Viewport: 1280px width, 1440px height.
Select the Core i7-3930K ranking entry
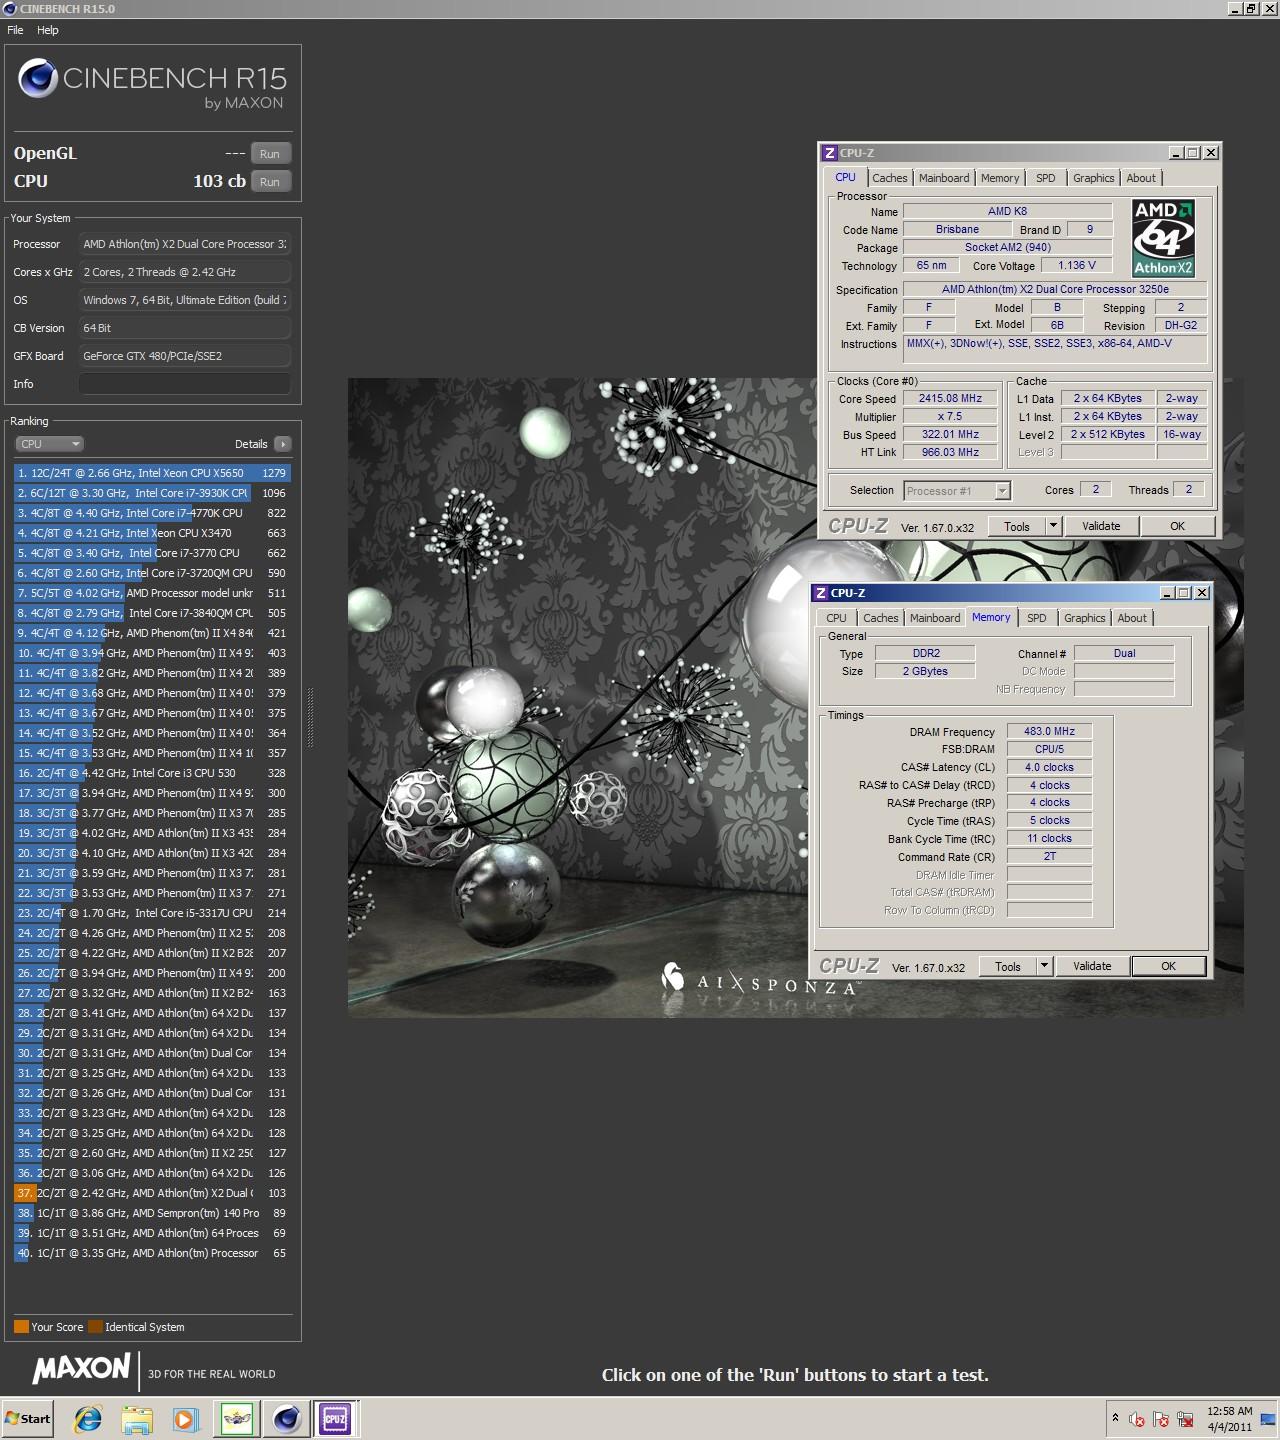point(152,493)
